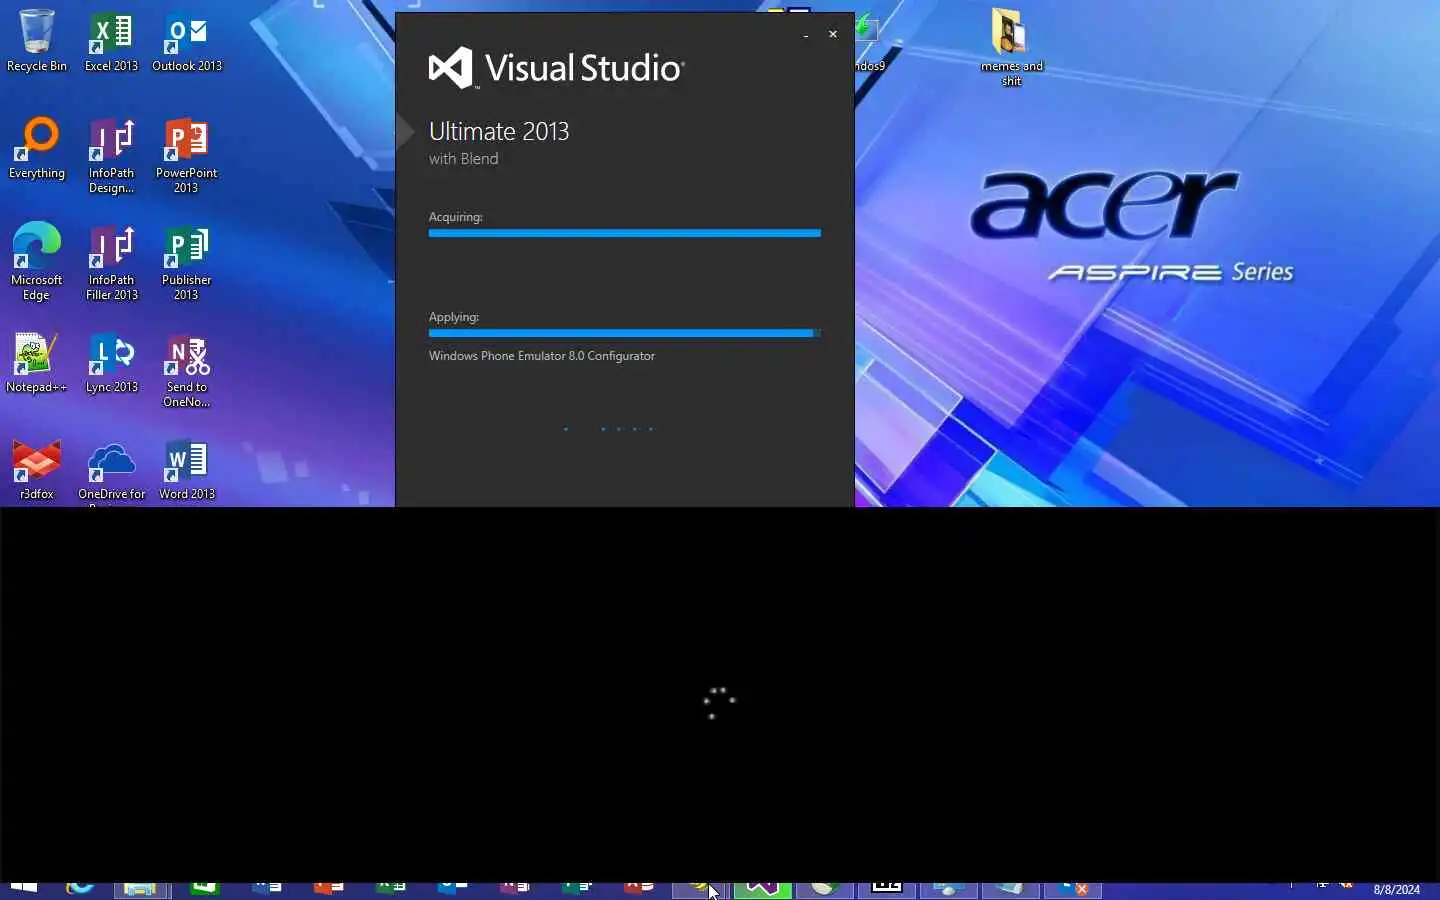Click the r3dfox desktop icon
Screen dimensions: 1440x900
(37, 469)
